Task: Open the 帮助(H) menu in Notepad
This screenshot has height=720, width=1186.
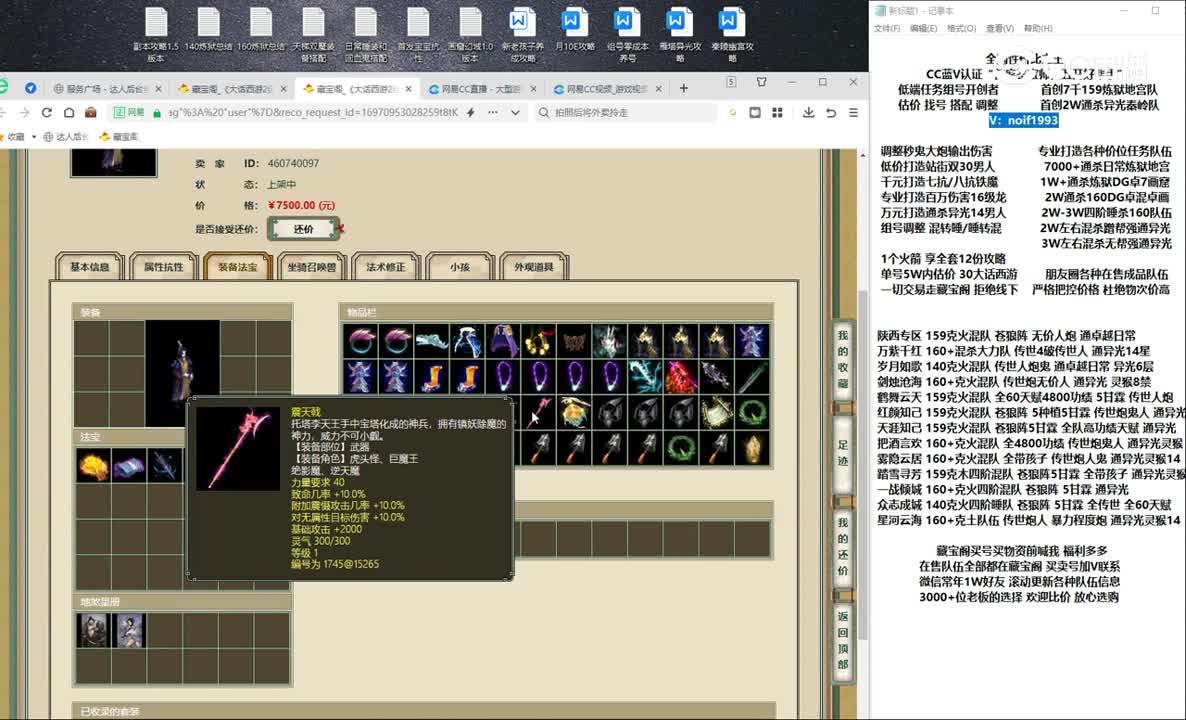Action: click(1038, 28)
